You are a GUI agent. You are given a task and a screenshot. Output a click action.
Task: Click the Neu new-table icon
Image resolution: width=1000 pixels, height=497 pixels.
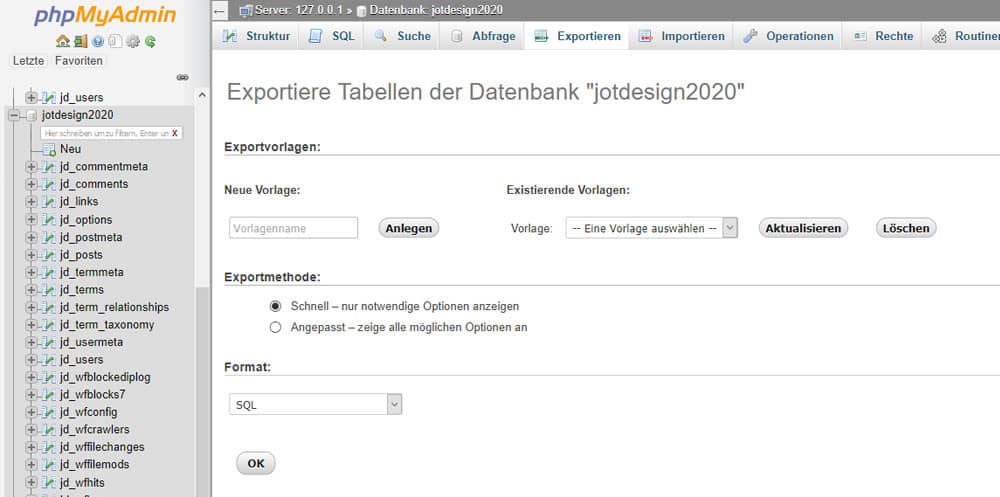click(x=49, y=149)
